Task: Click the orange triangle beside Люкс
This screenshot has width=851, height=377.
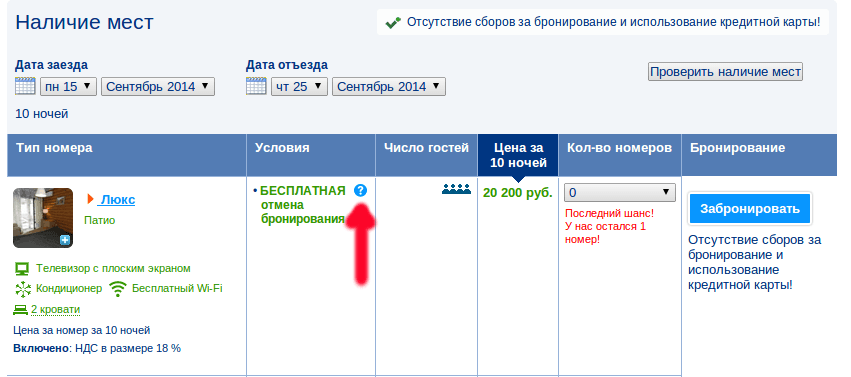Action: pos(91,200)
